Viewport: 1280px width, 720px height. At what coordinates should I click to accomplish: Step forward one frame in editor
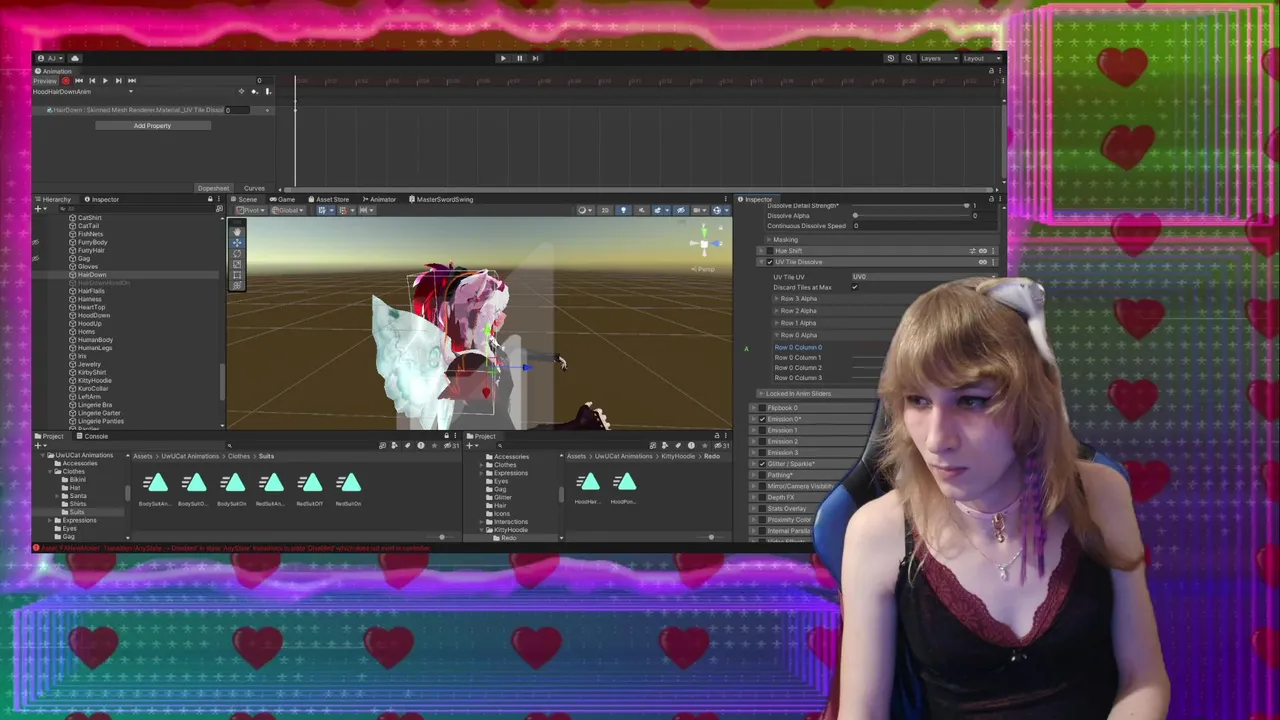coord(535,58)
